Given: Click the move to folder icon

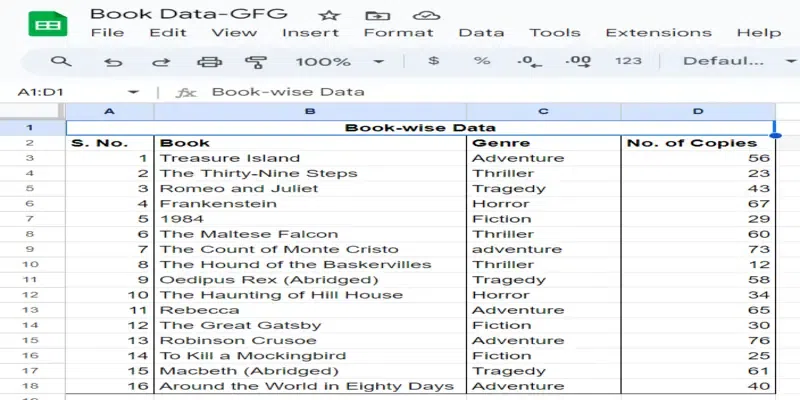Looking at the screenshot, I should 378,15.
